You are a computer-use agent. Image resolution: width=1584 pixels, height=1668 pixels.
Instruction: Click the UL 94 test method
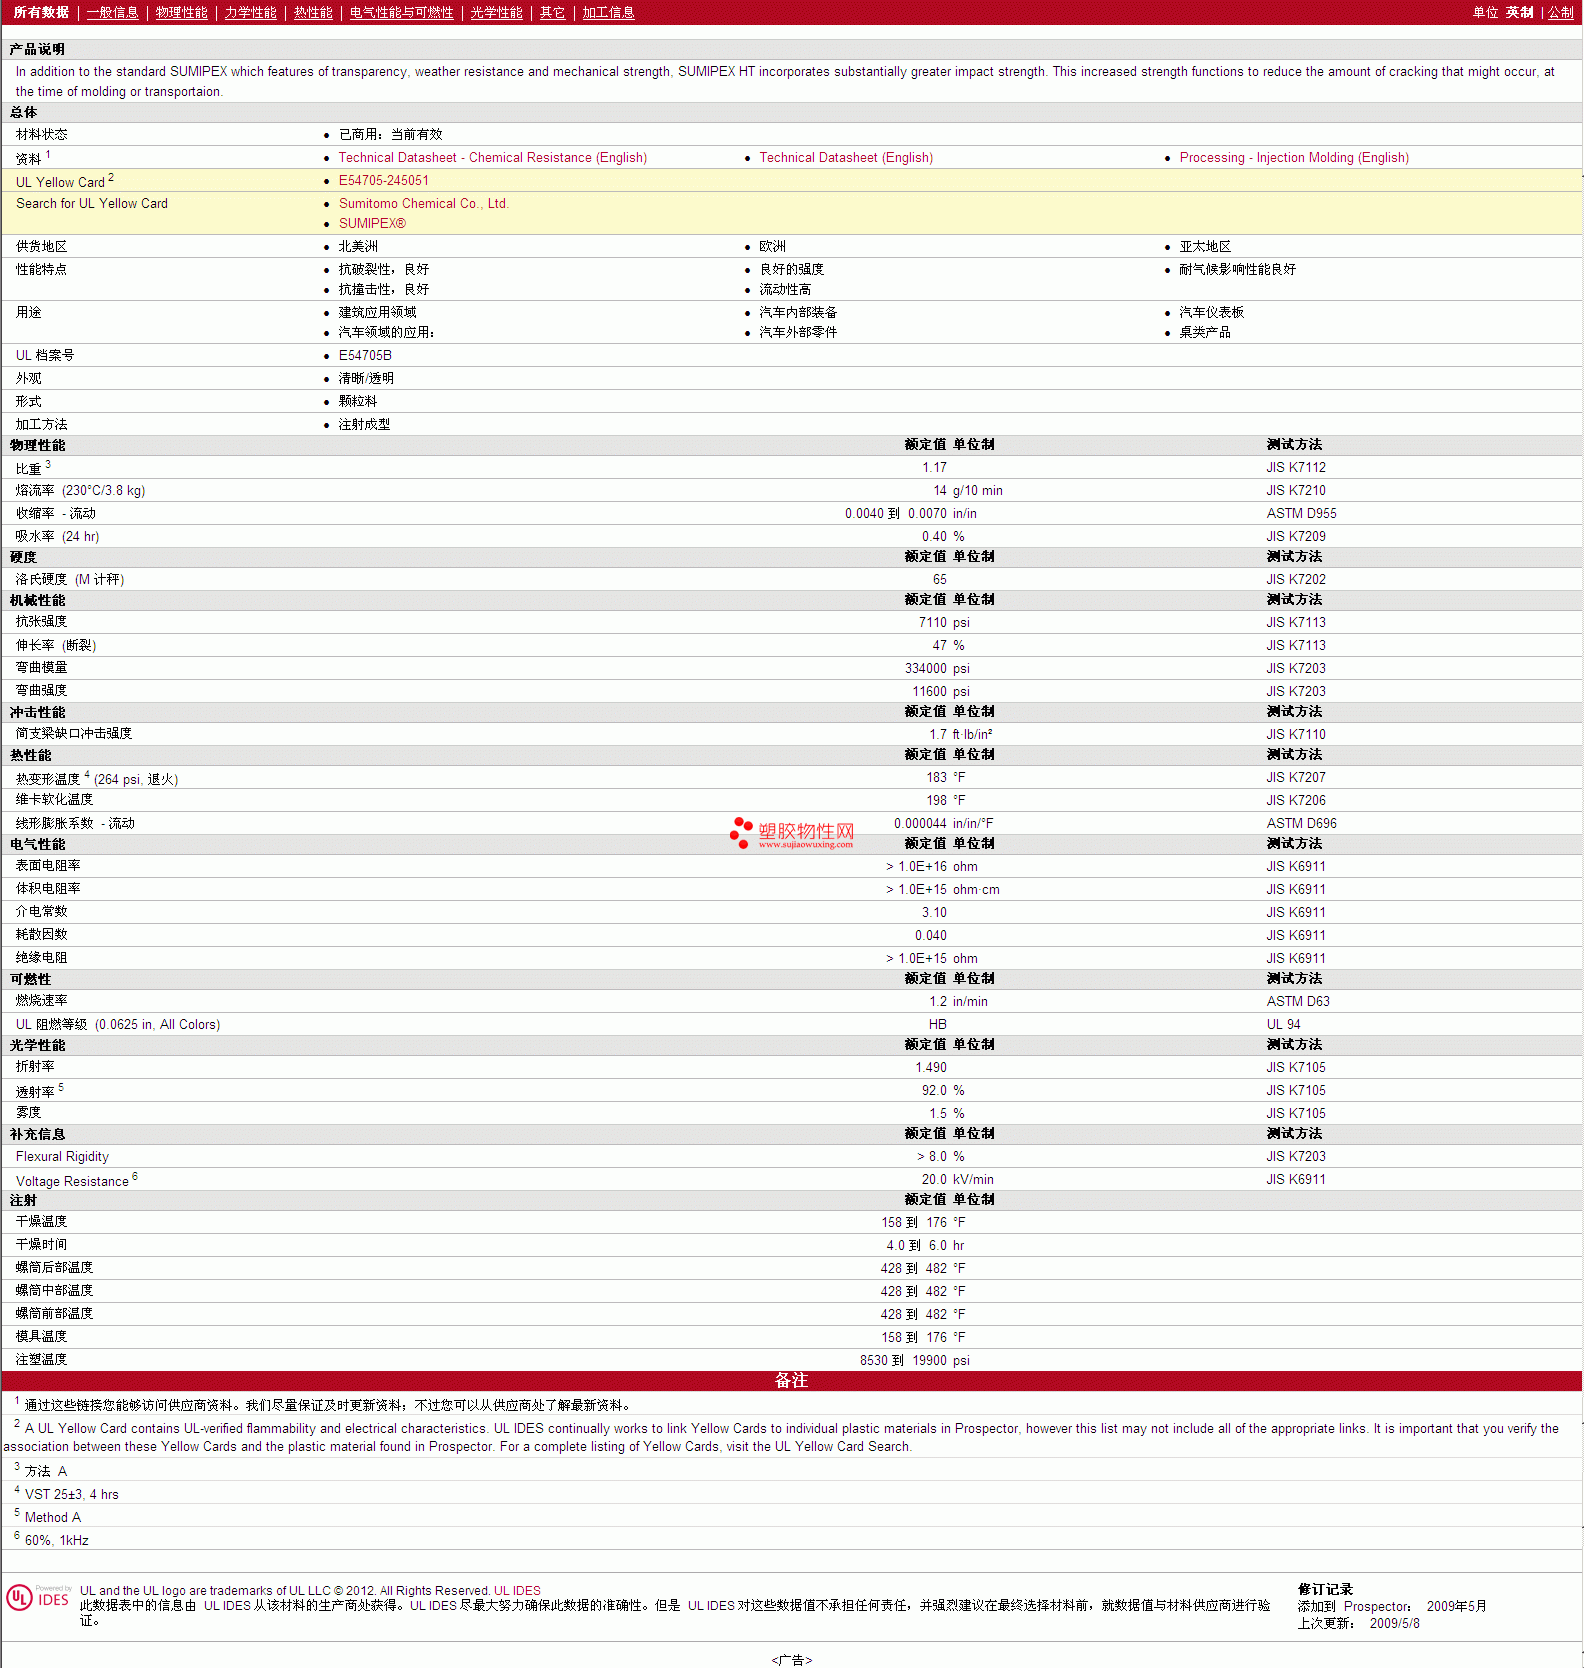pyautogui.click(x=1284, y=1025)
